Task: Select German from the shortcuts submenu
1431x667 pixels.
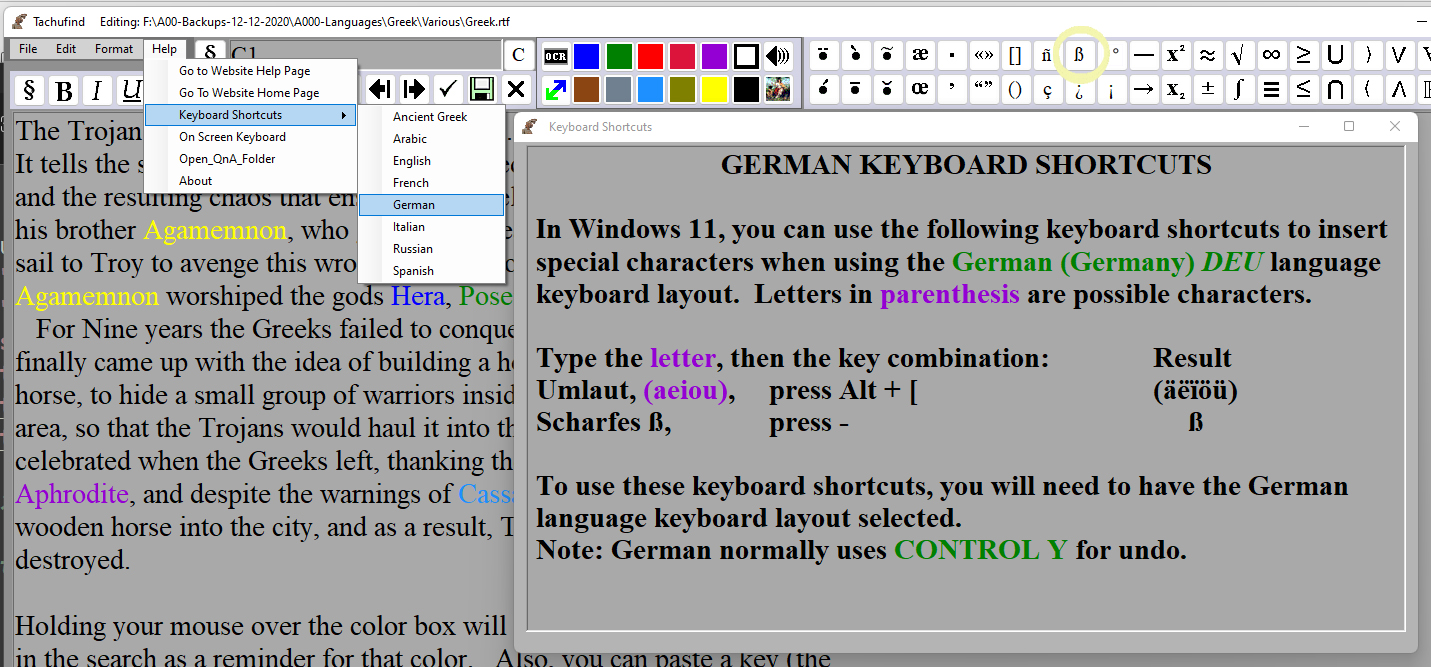Action: pyautogui.click(x=414, y=204)
